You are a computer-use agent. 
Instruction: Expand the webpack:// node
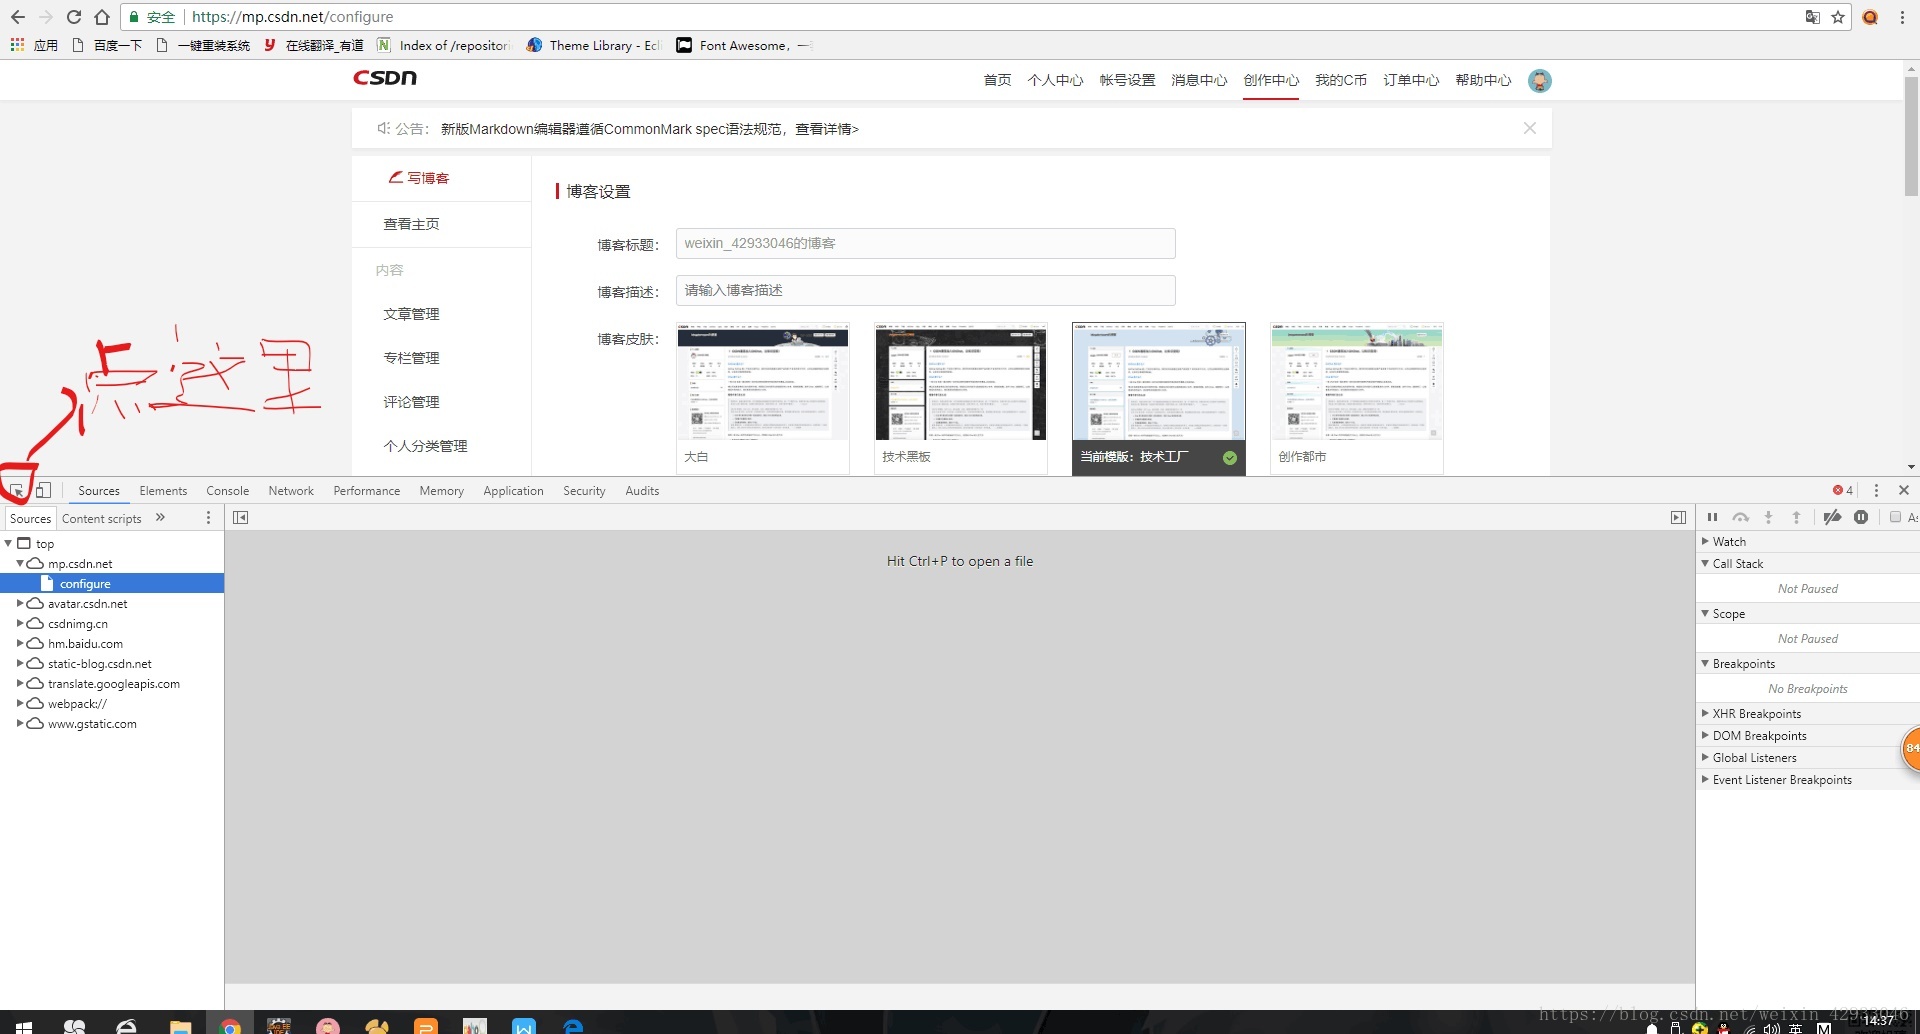(20, 703)
